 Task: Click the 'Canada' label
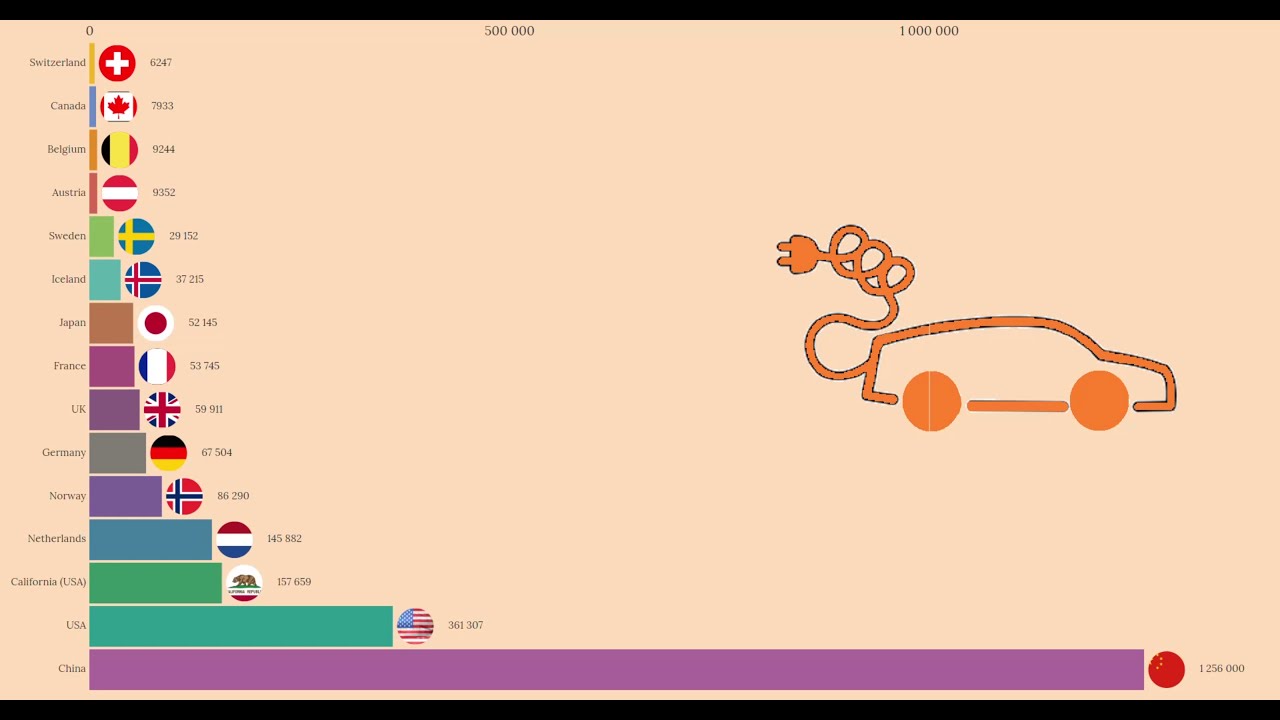(x=68, y=106)
